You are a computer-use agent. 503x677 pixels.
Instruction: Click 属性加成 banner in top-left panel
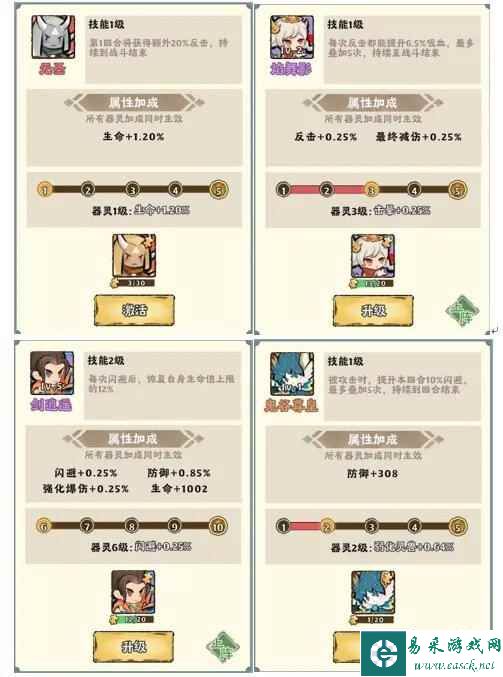tap(134, 103)
